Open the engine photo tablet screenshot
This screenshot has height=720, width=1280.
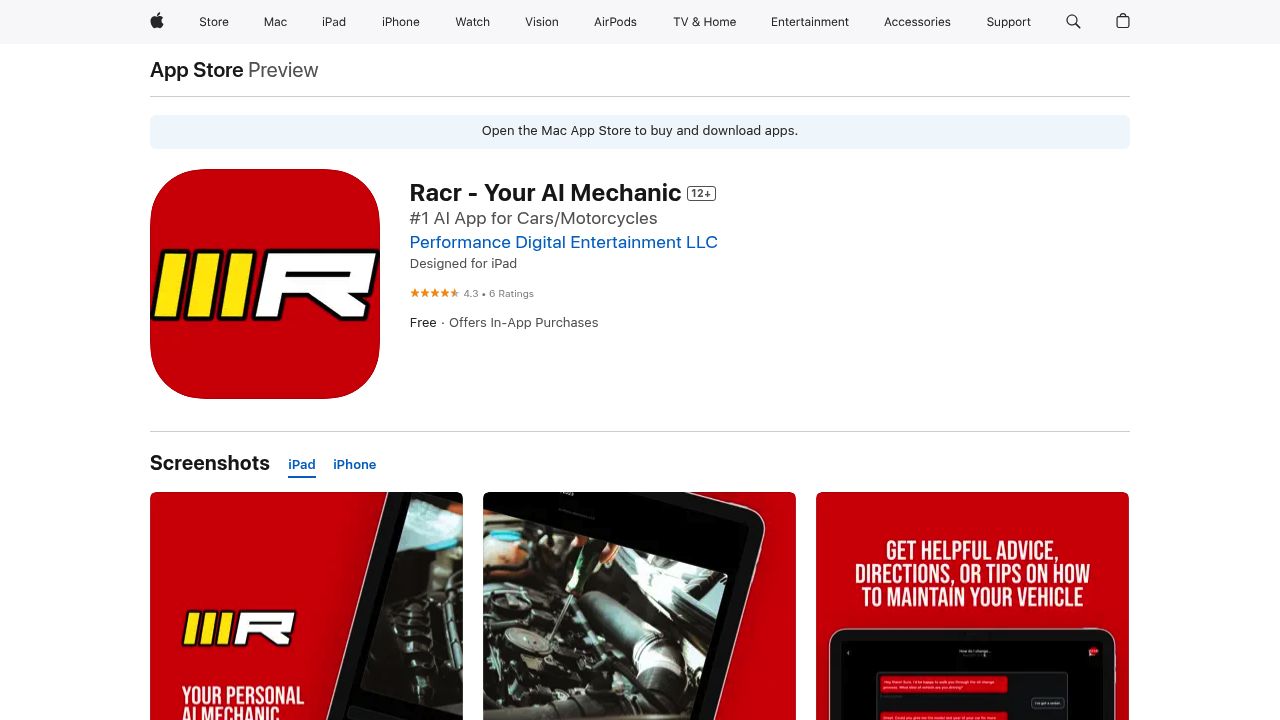[x=639, y=606]
